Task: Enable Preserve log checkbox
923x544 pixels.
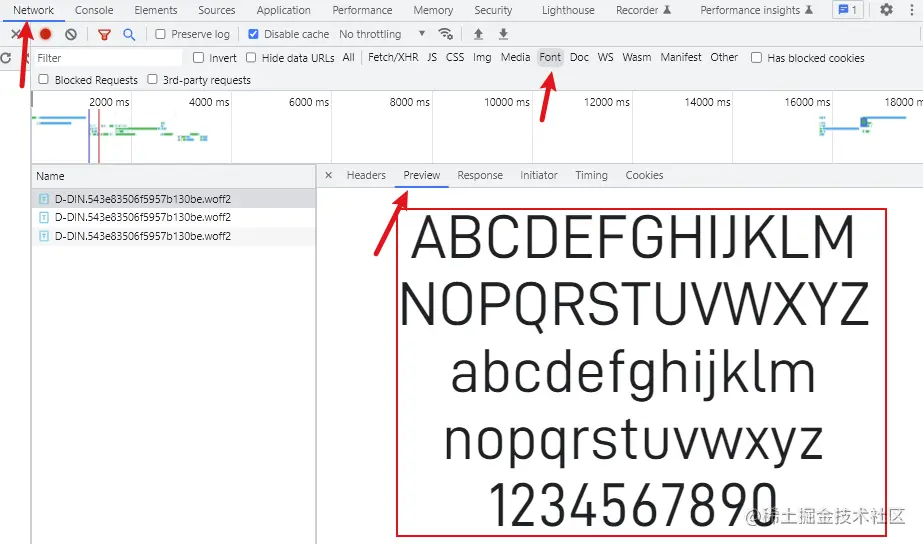Action: (x=160, y=34)
